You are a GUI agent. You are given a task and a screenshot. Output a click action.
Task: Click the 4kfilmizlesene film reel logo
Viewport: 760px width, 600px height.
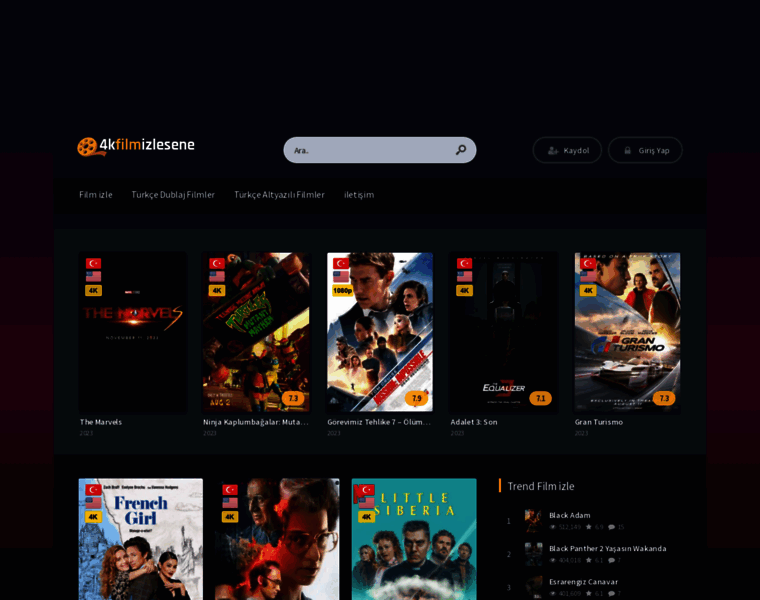click(x=136, y=145)
